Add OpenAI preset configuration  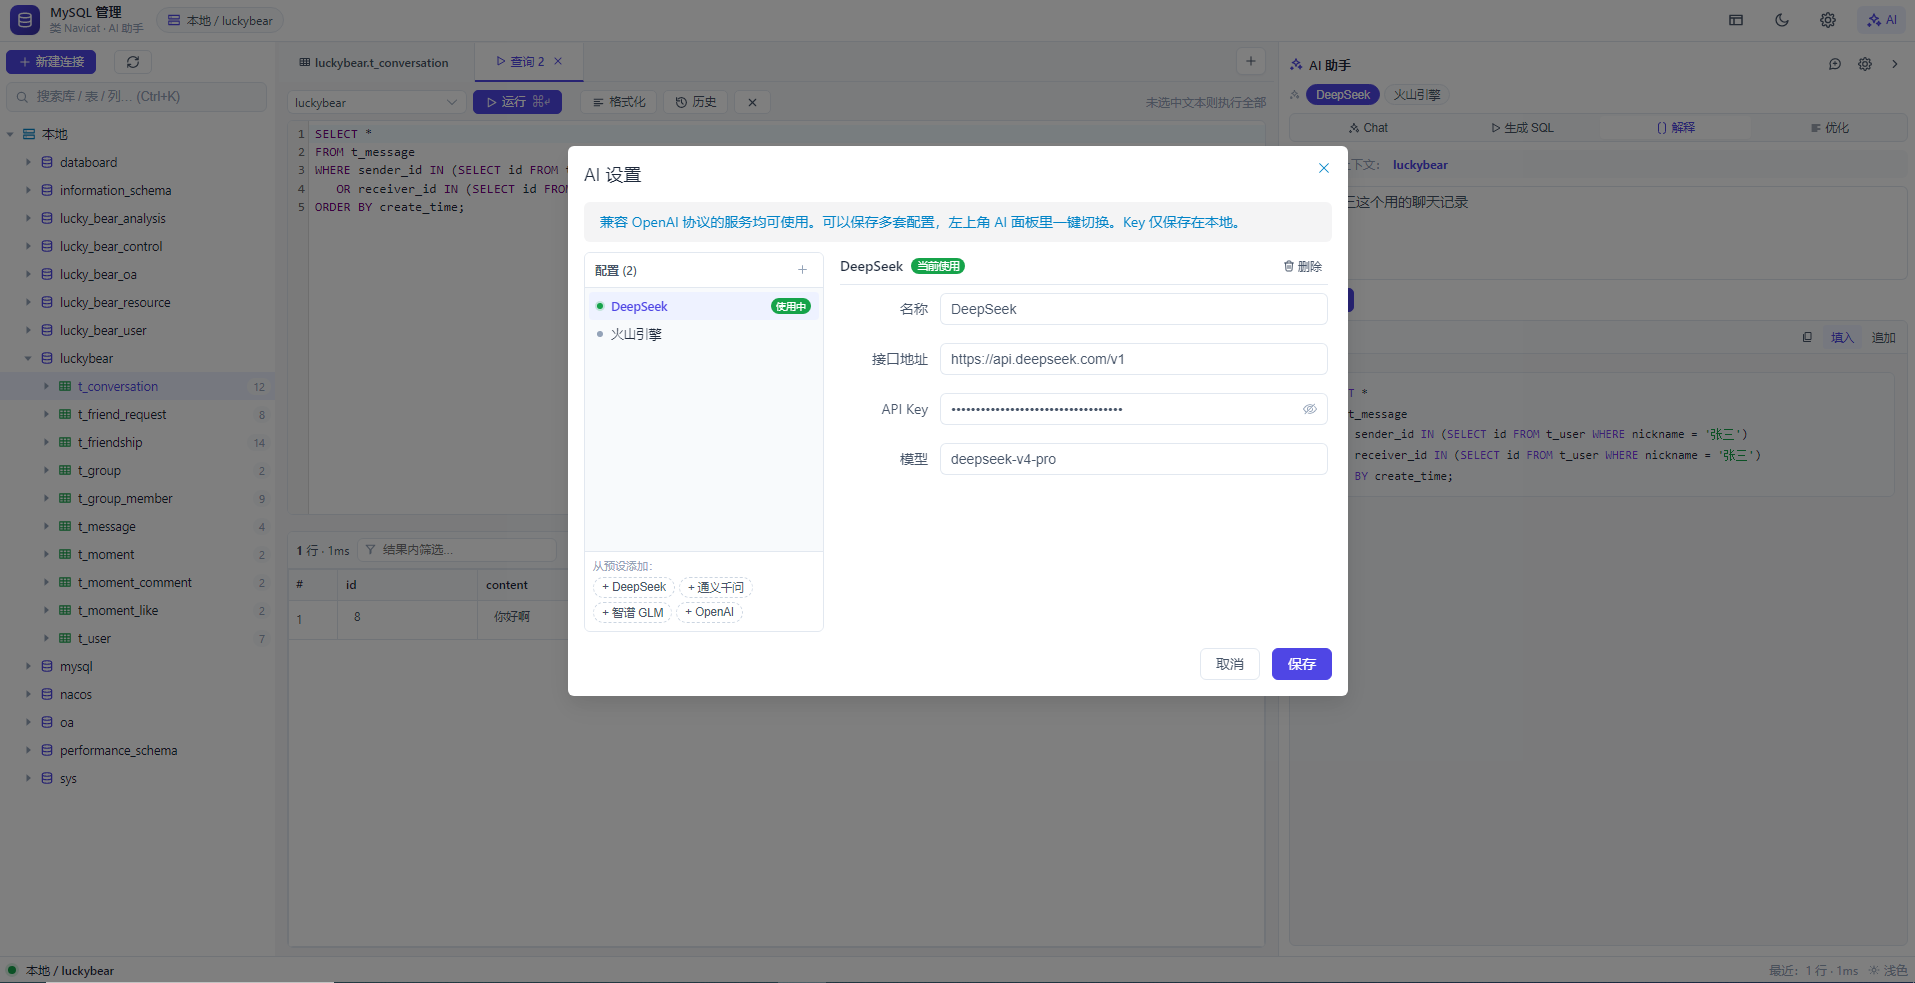coord(710,612)
